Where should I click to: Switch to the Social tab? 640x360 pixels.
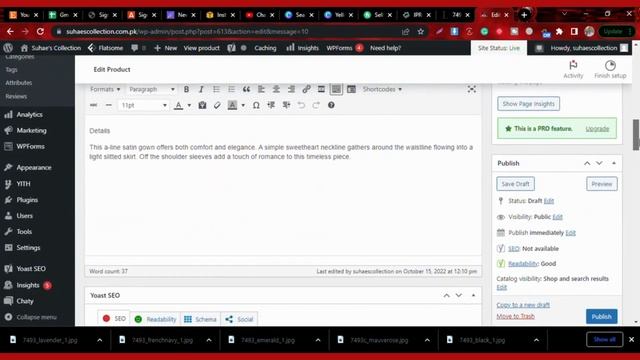click(x=239, y=319)
